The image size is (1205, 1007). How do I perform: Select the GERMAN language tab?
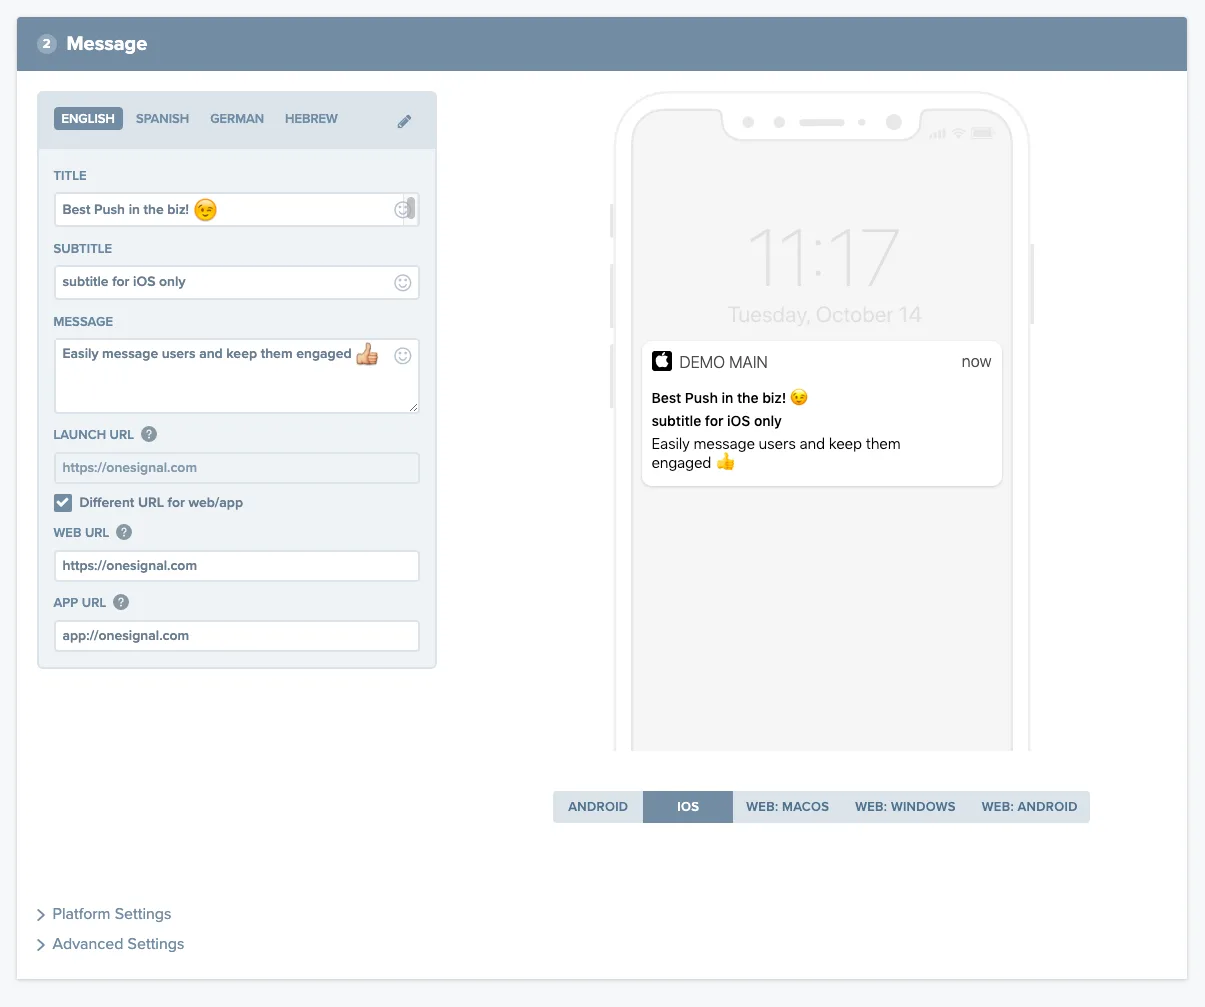pos(237,118)
